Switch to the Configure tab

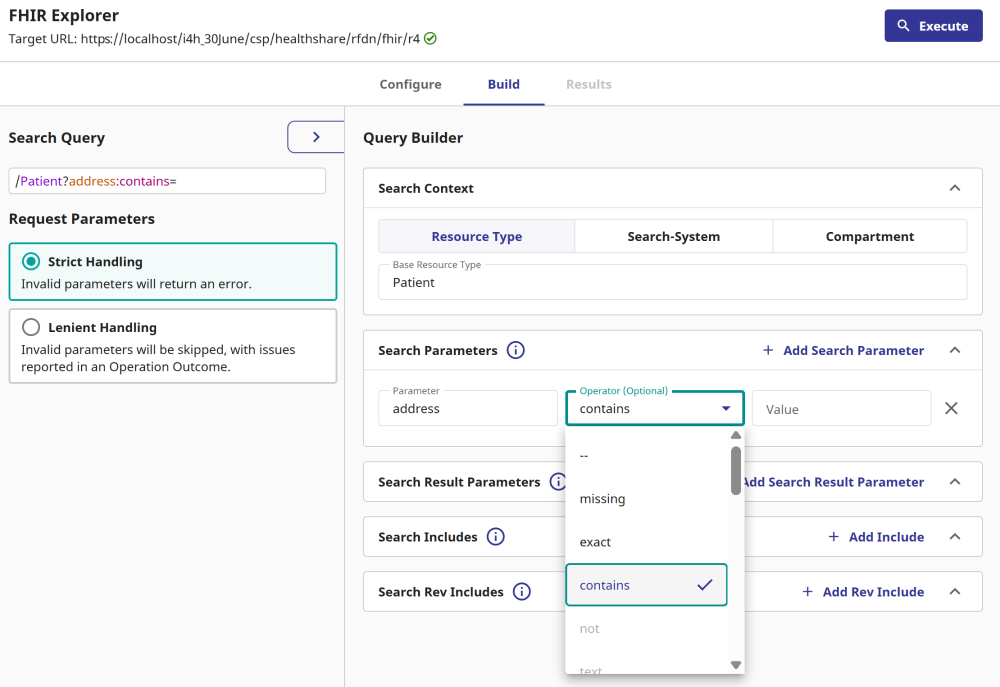(x=410, y=84)
